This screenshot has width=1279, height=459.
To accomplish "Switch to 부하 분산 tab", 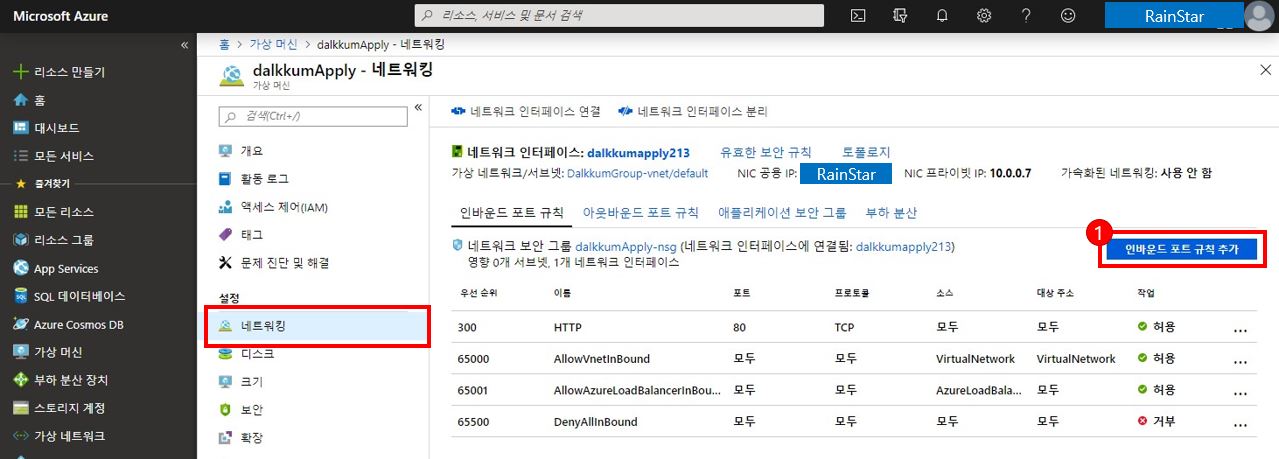I will 891,213.
